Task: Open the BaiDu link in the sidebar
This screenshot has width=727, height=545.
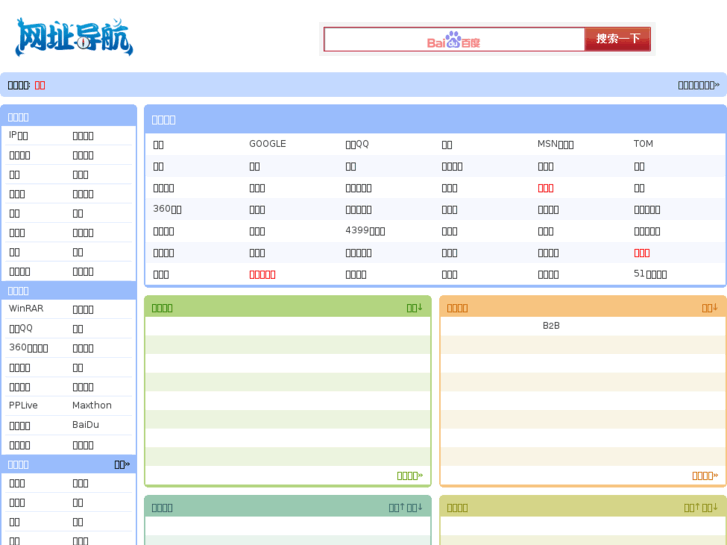Action: (86, 425)
